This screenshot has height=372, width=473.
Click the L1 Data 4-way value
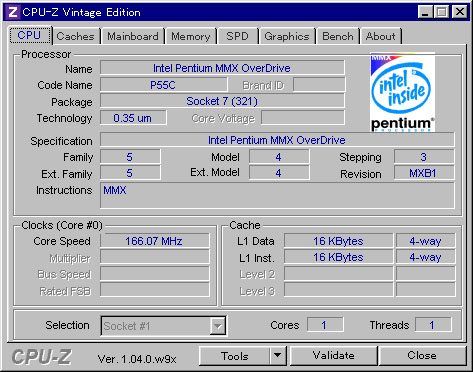425,241
